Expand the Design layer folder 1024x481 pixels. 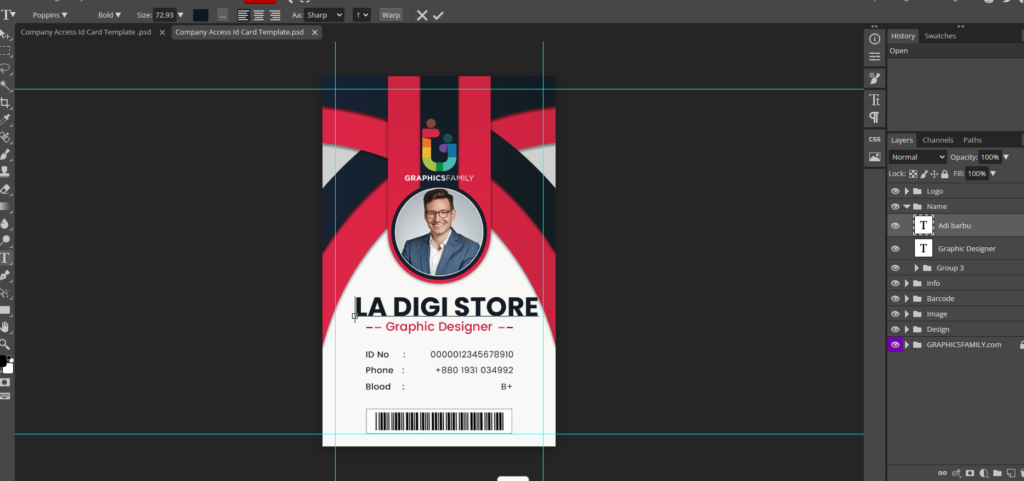pos(907,329)
